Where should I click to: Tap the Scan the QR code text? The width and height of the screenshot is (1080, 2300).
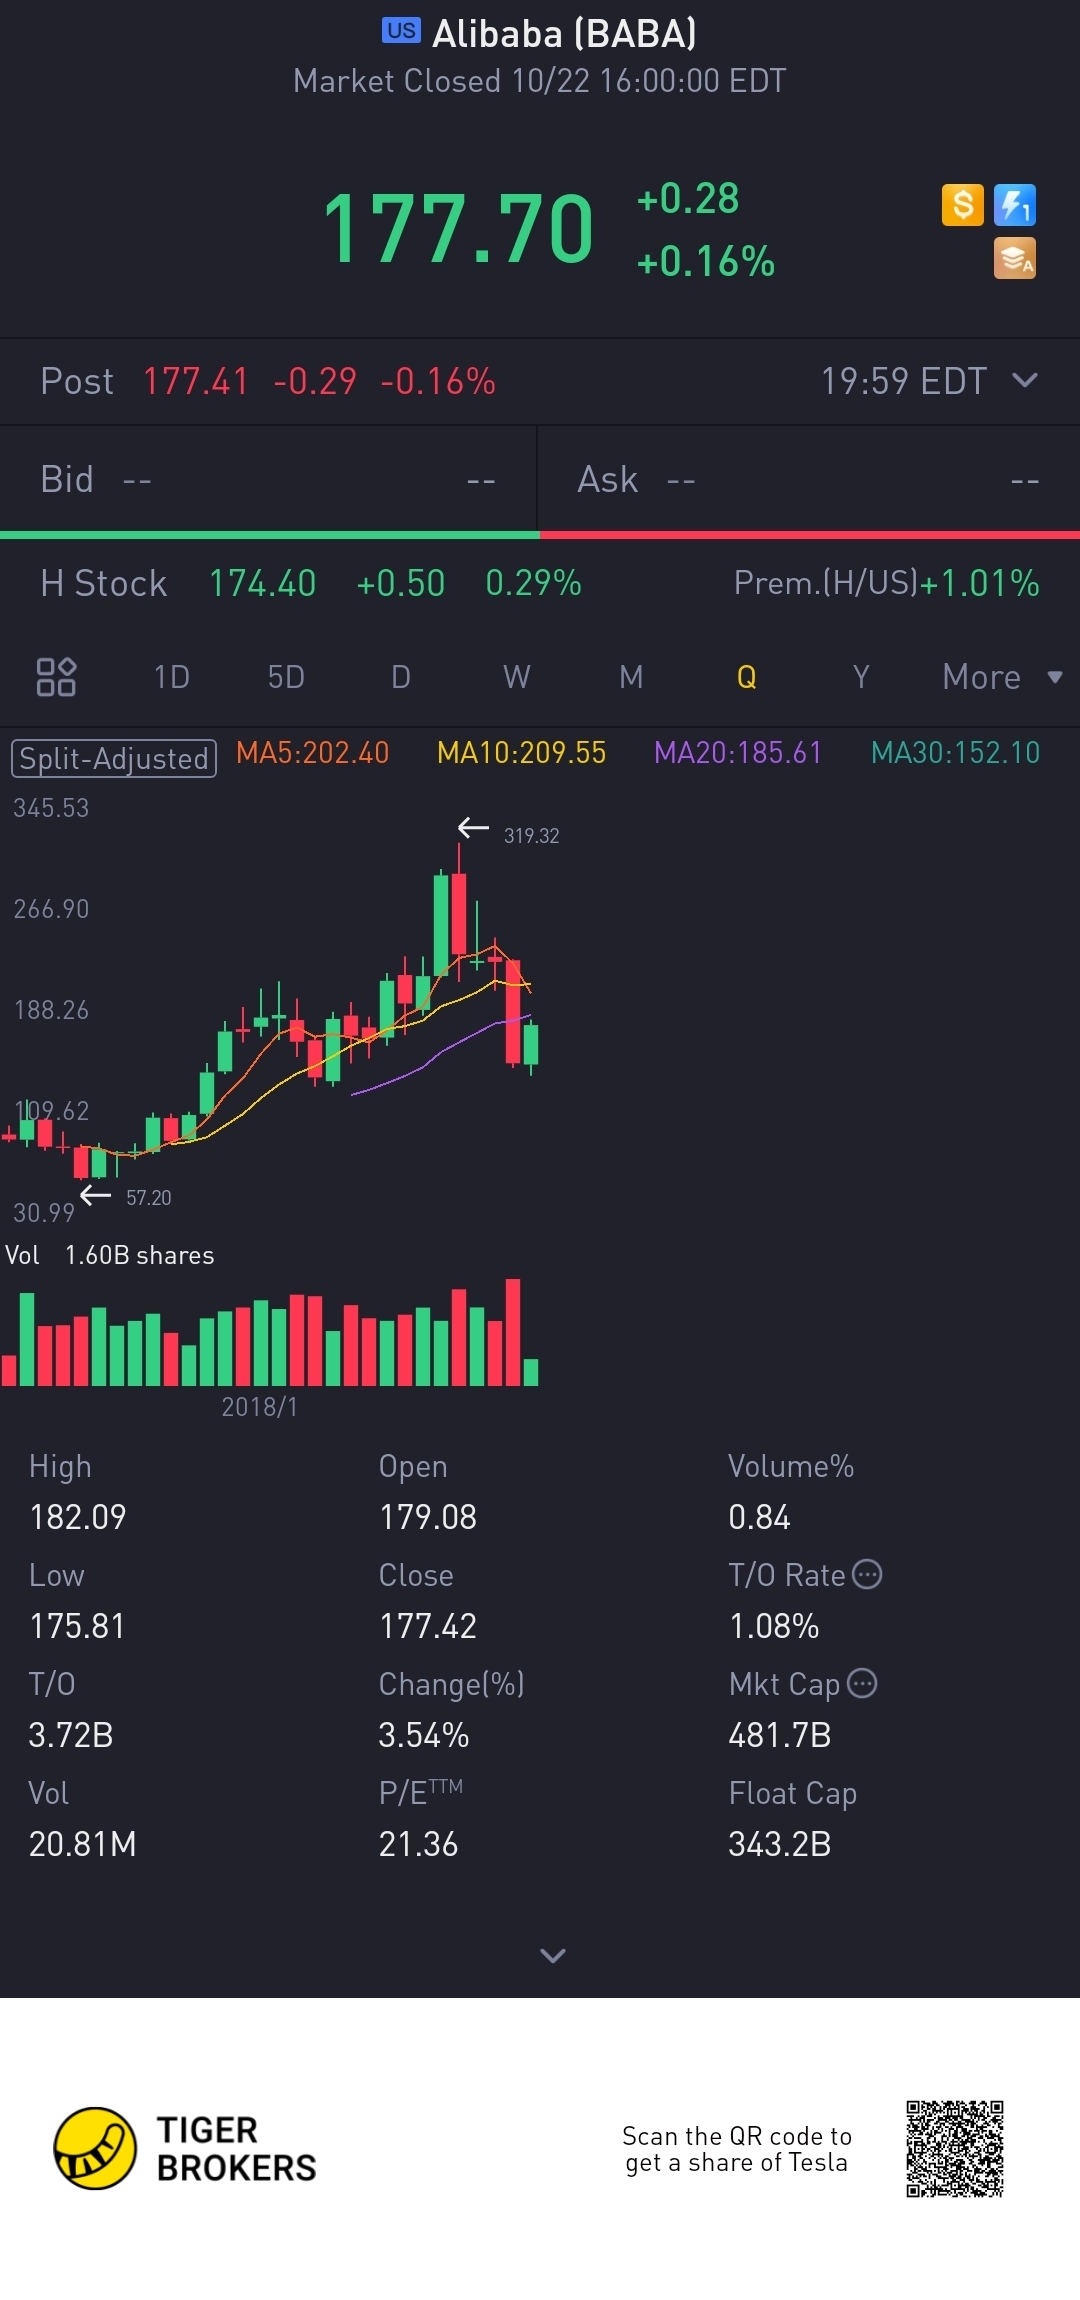coord(737,2149)
